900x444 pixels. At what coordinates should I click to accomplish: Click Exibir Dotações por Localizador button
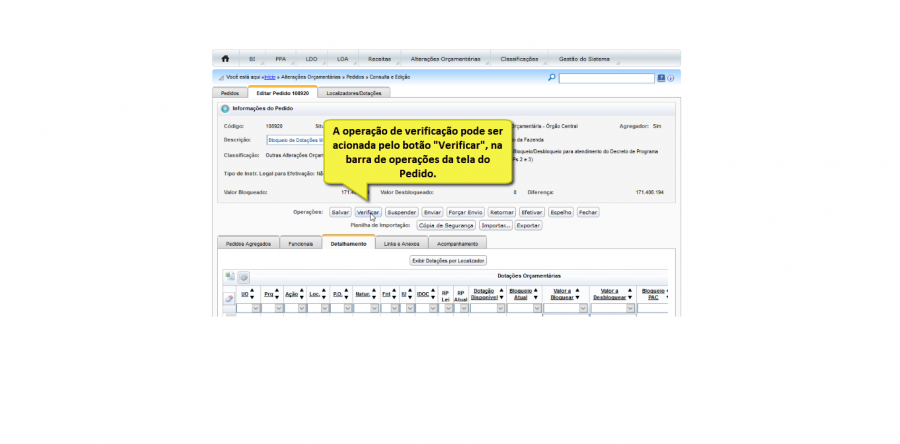pos(448,260)
